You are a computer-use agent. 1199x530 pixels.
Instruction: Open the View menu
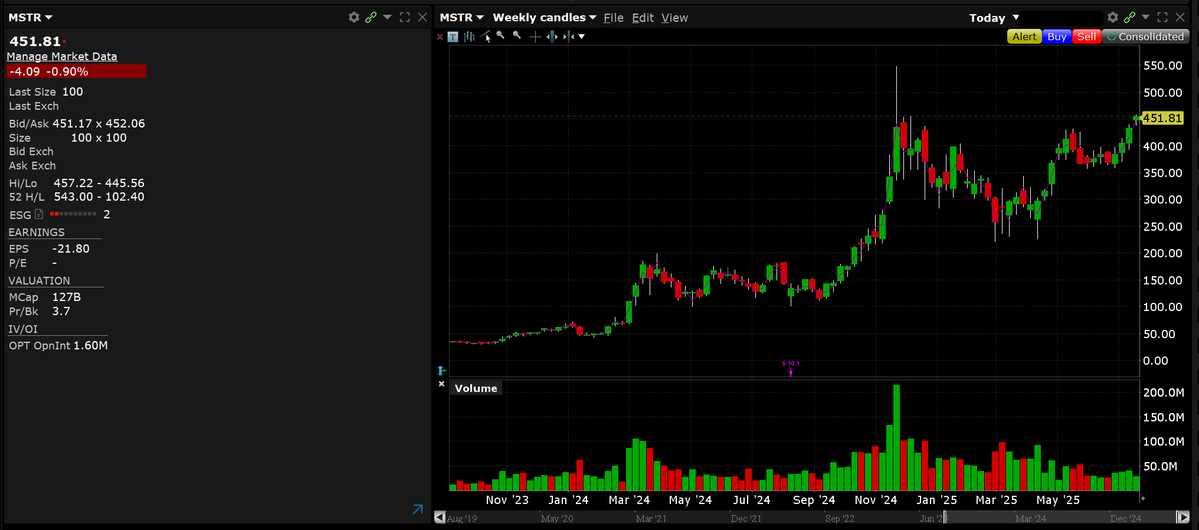click(x=674, y=18)
